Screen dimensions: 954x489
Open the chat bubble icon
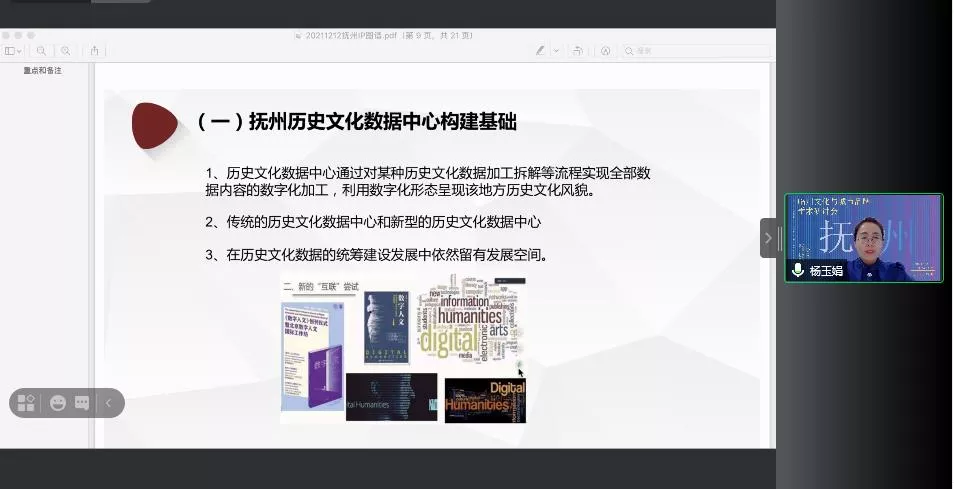(x=82, y=403)
